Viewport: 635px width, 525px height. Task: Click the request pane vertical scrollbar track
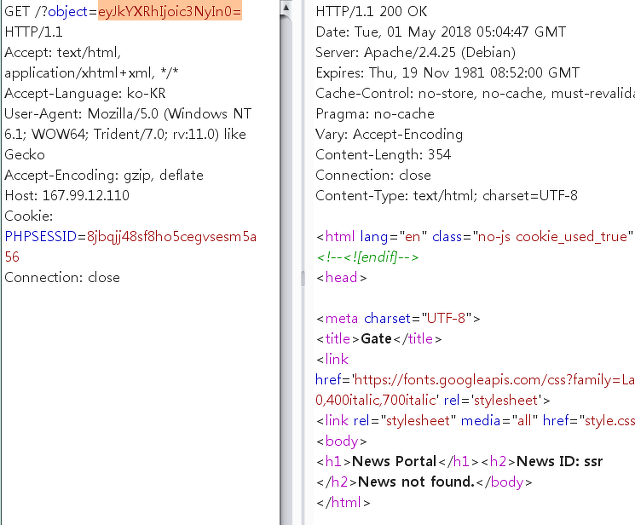coord(286,269)
